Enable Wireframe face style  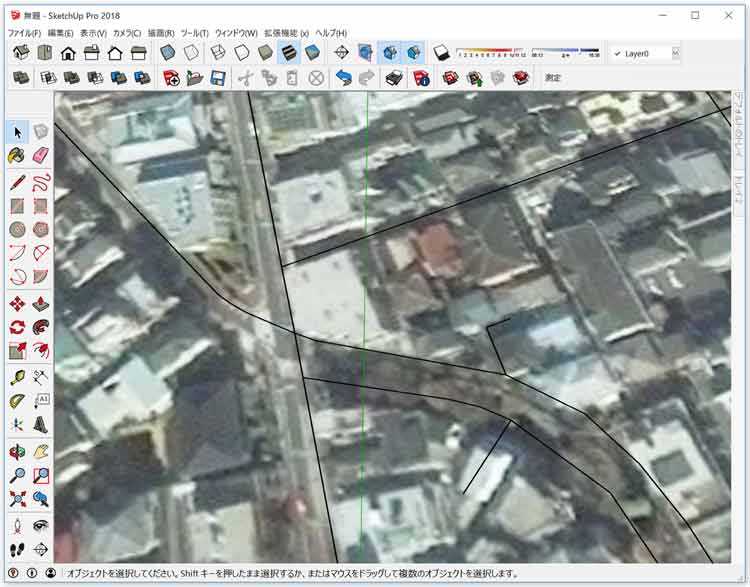pyautogui.click(x=218, y=53)
